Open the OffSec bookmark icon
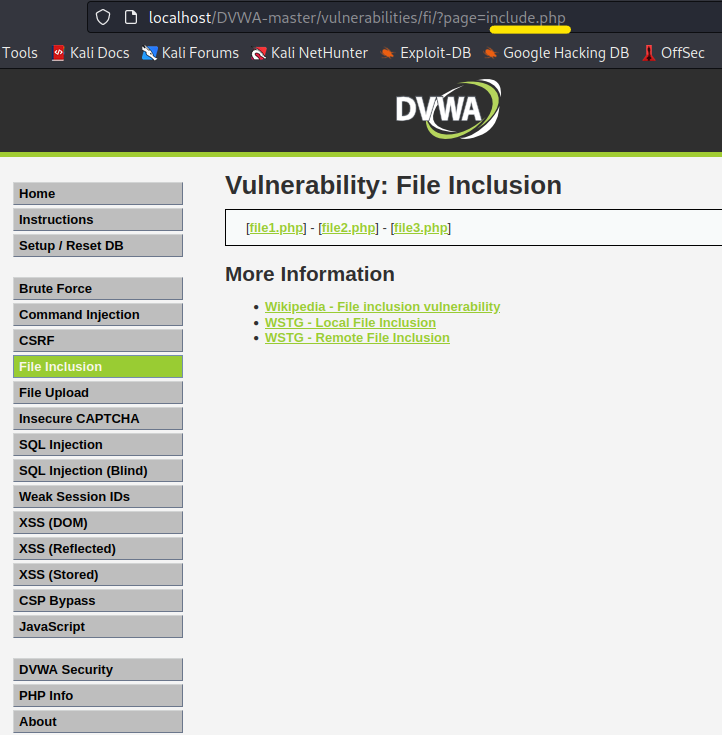 [x=649, y=53]
